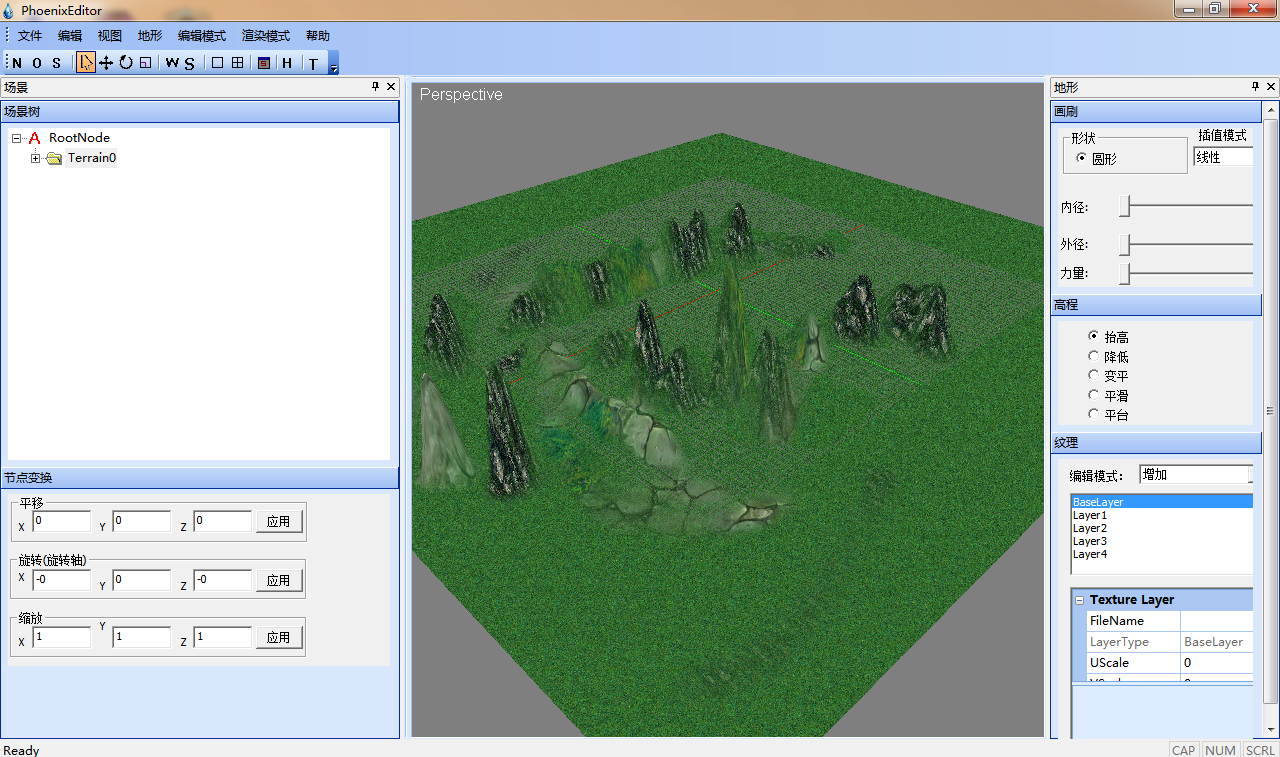Open the 插值模式 combo box

point(1223,157)
